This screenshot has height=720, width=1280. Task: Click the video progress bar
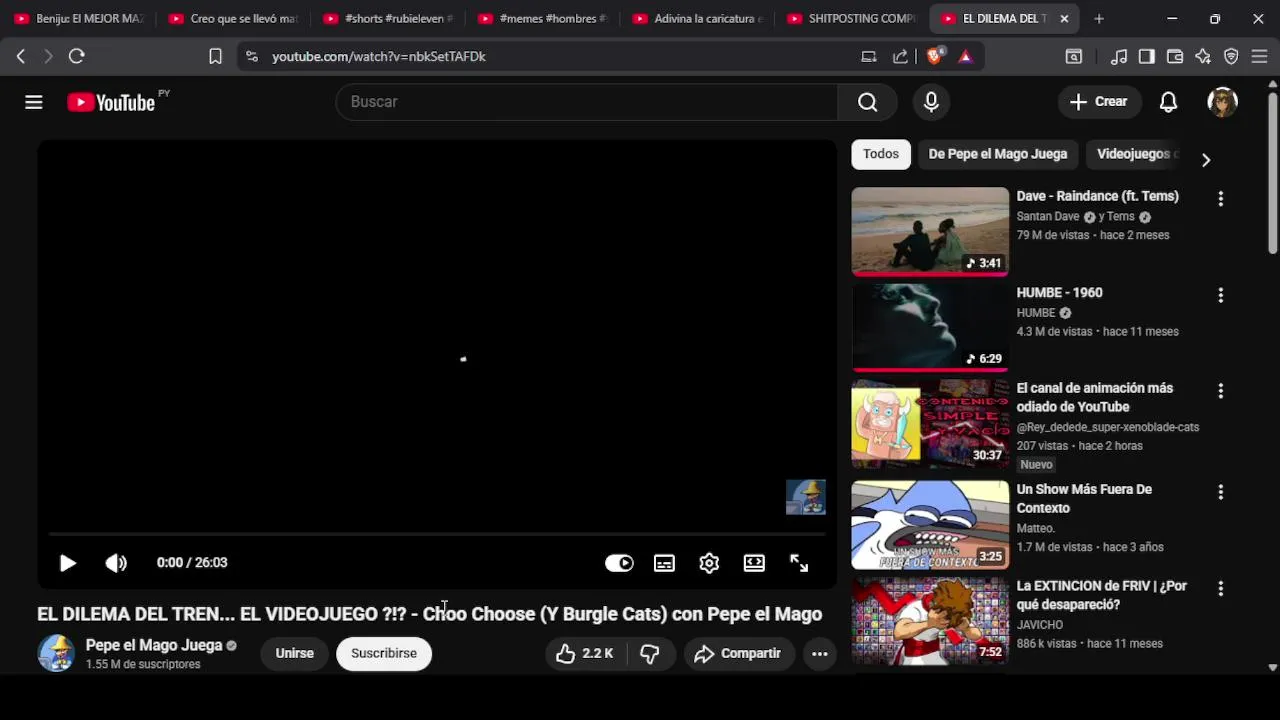pos(437,535)
